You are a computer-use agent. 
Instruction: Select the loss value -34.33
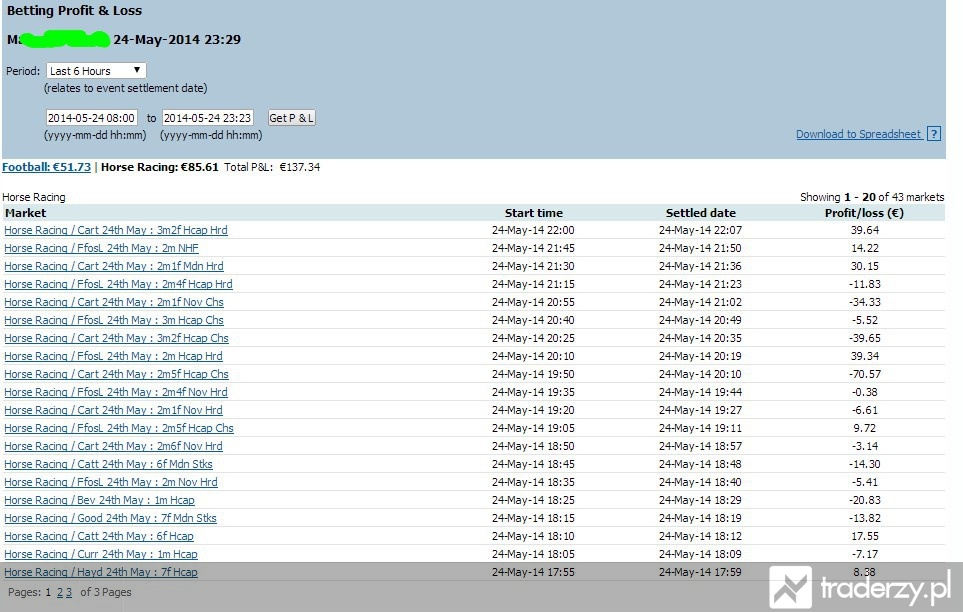click(865, 302)
